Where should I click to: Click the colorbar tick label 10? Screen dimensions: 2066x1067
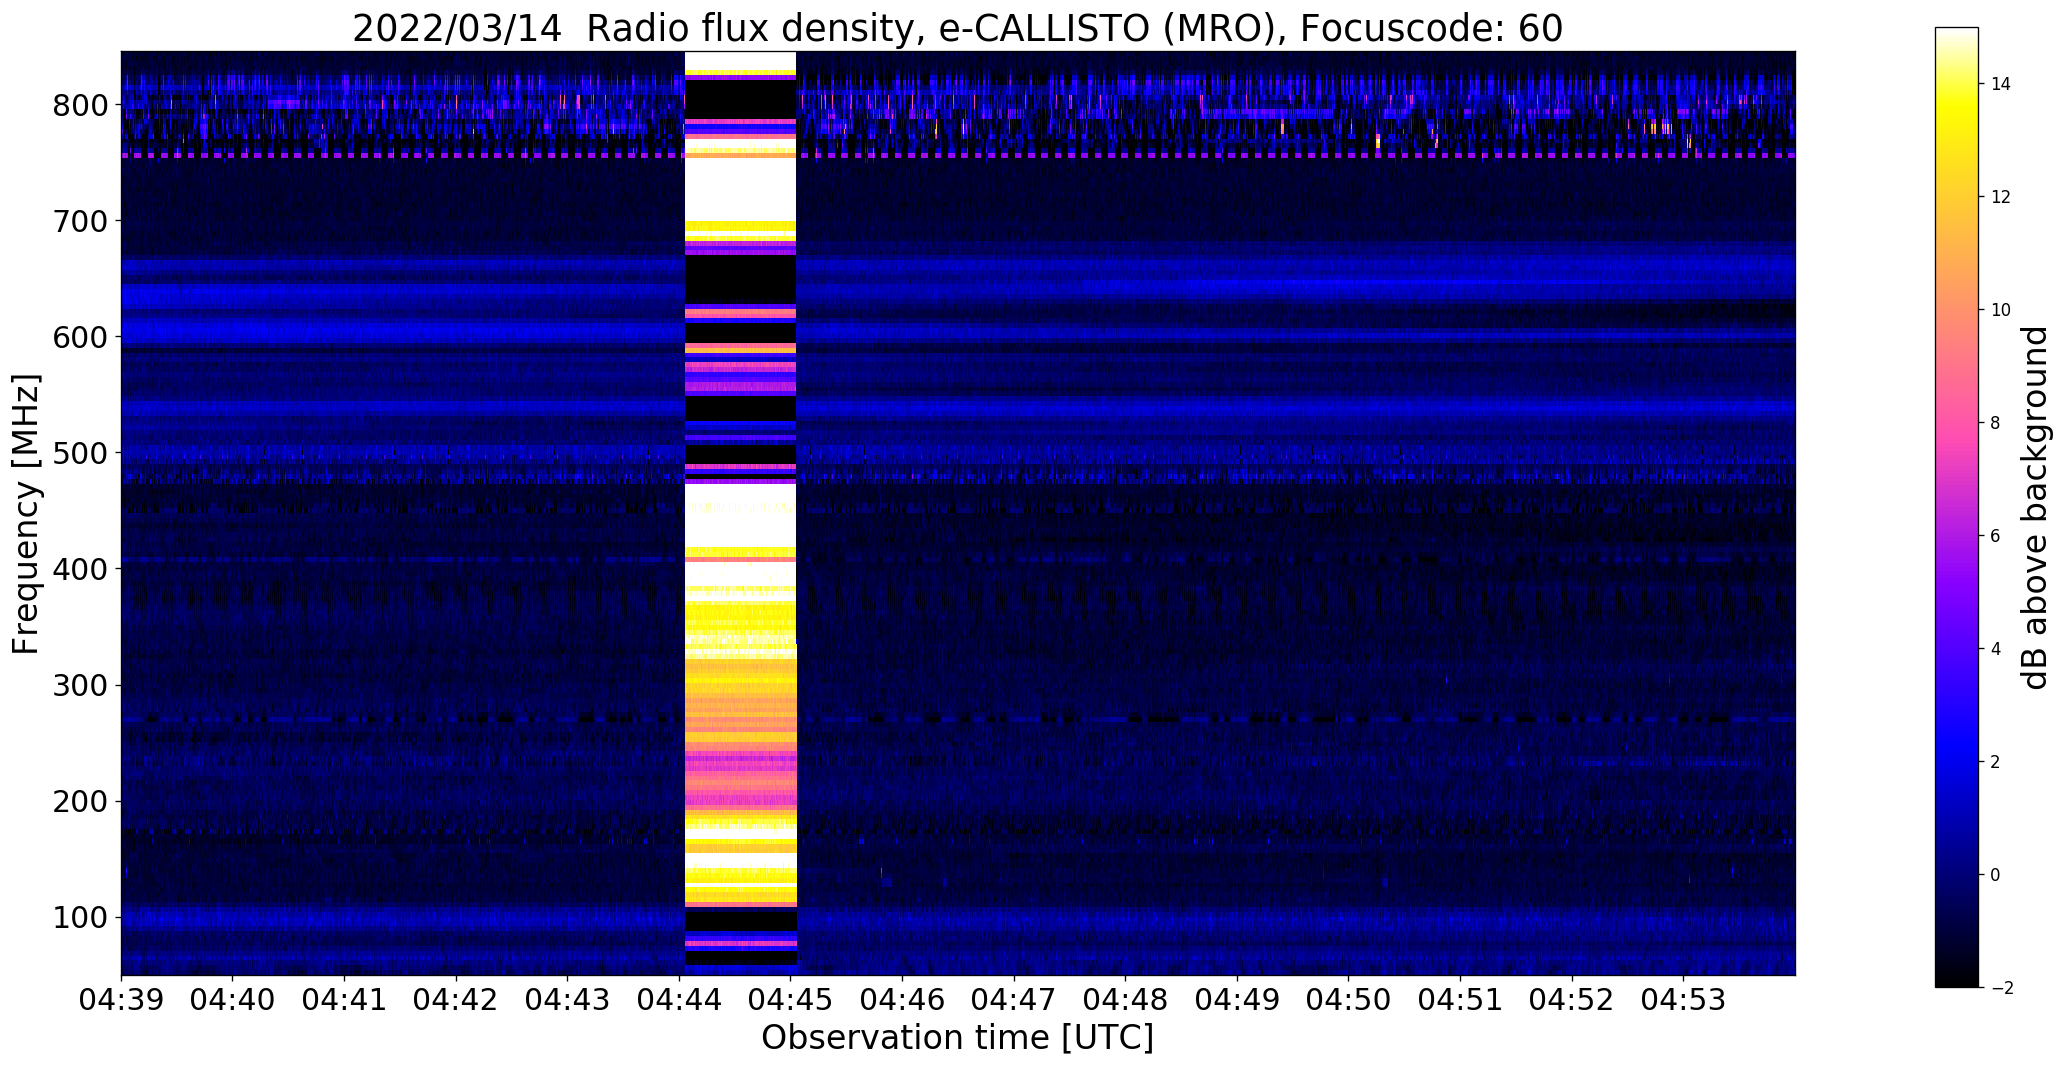tap(2001, 310)
